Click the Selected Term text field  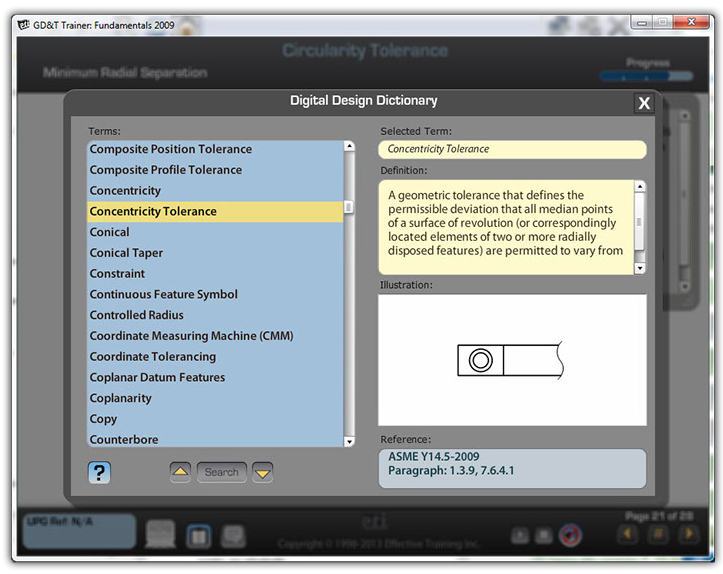tap(512, 149)
